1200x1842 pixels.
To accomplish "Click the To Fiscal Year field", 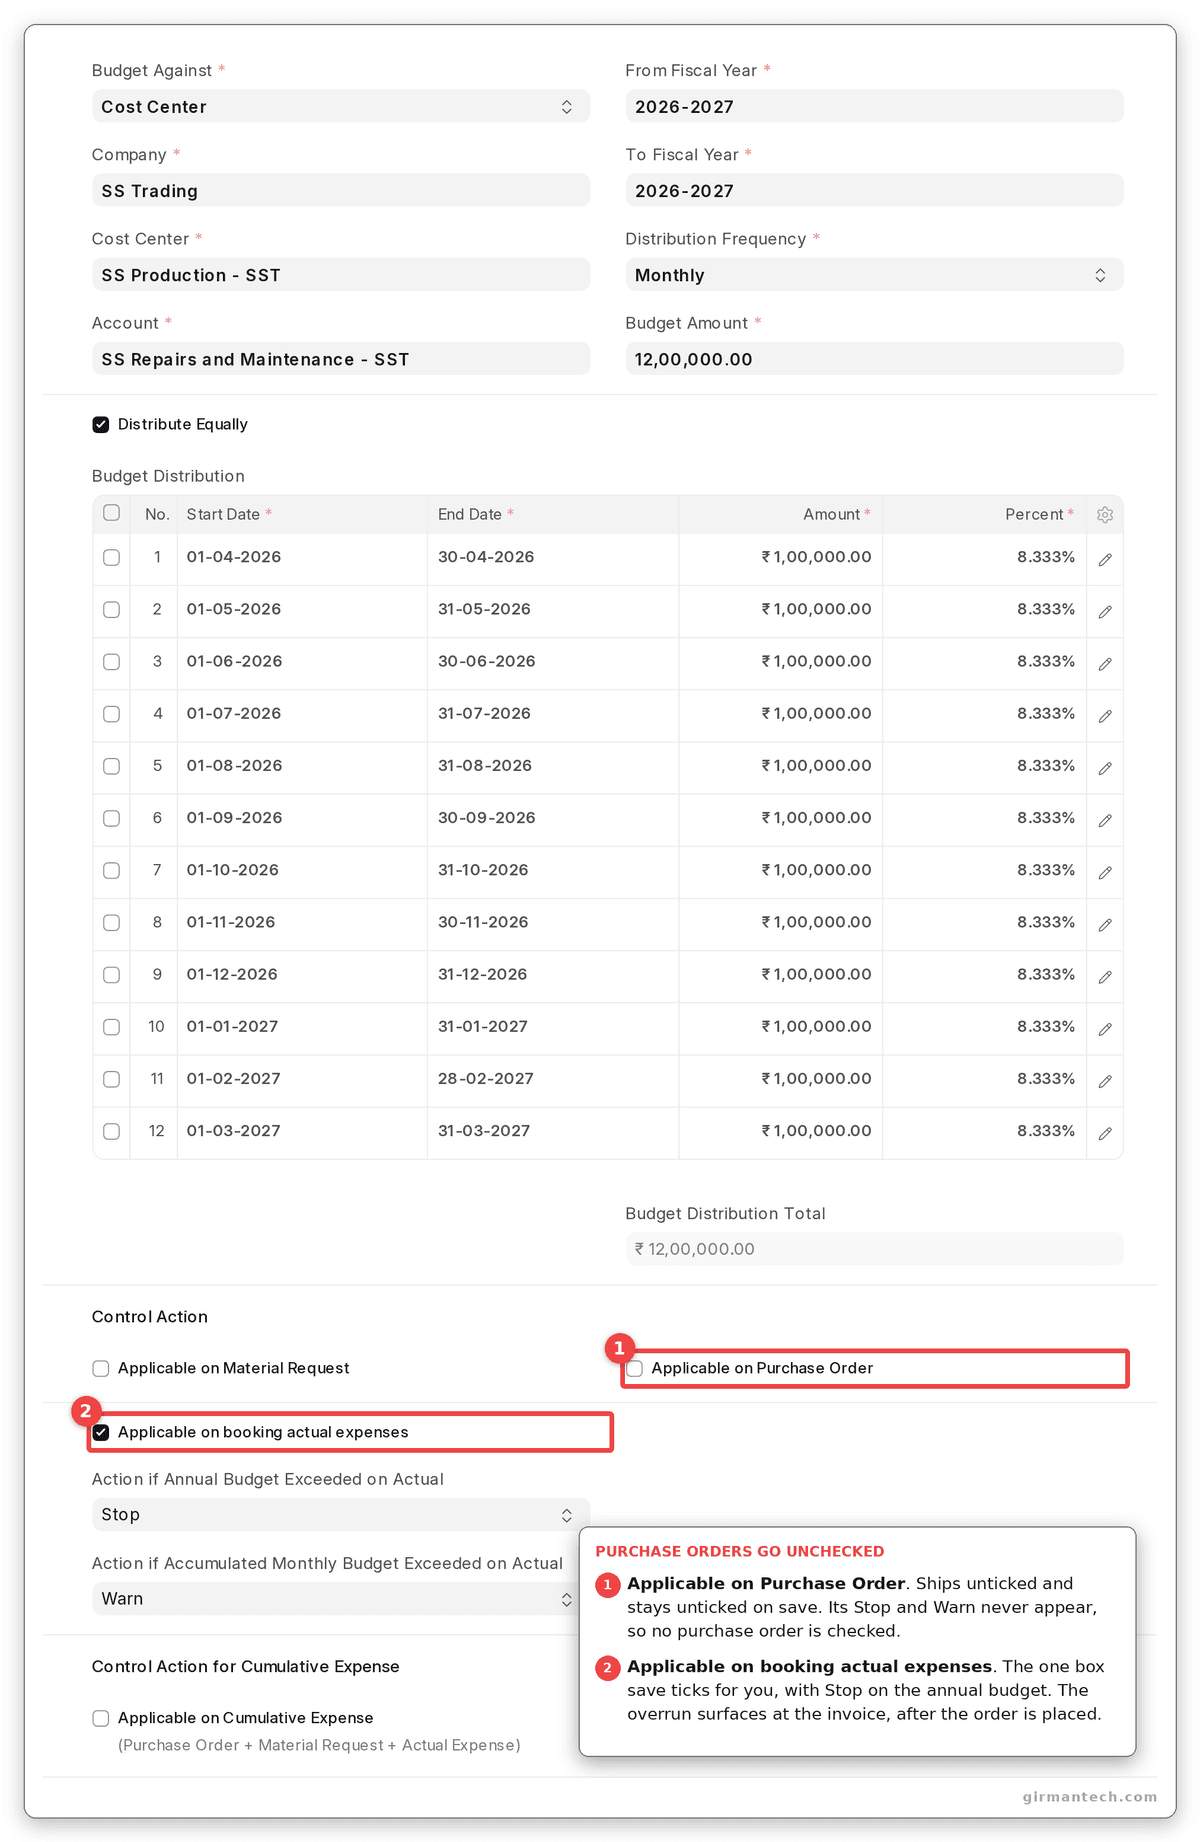I will coord(874,191).
